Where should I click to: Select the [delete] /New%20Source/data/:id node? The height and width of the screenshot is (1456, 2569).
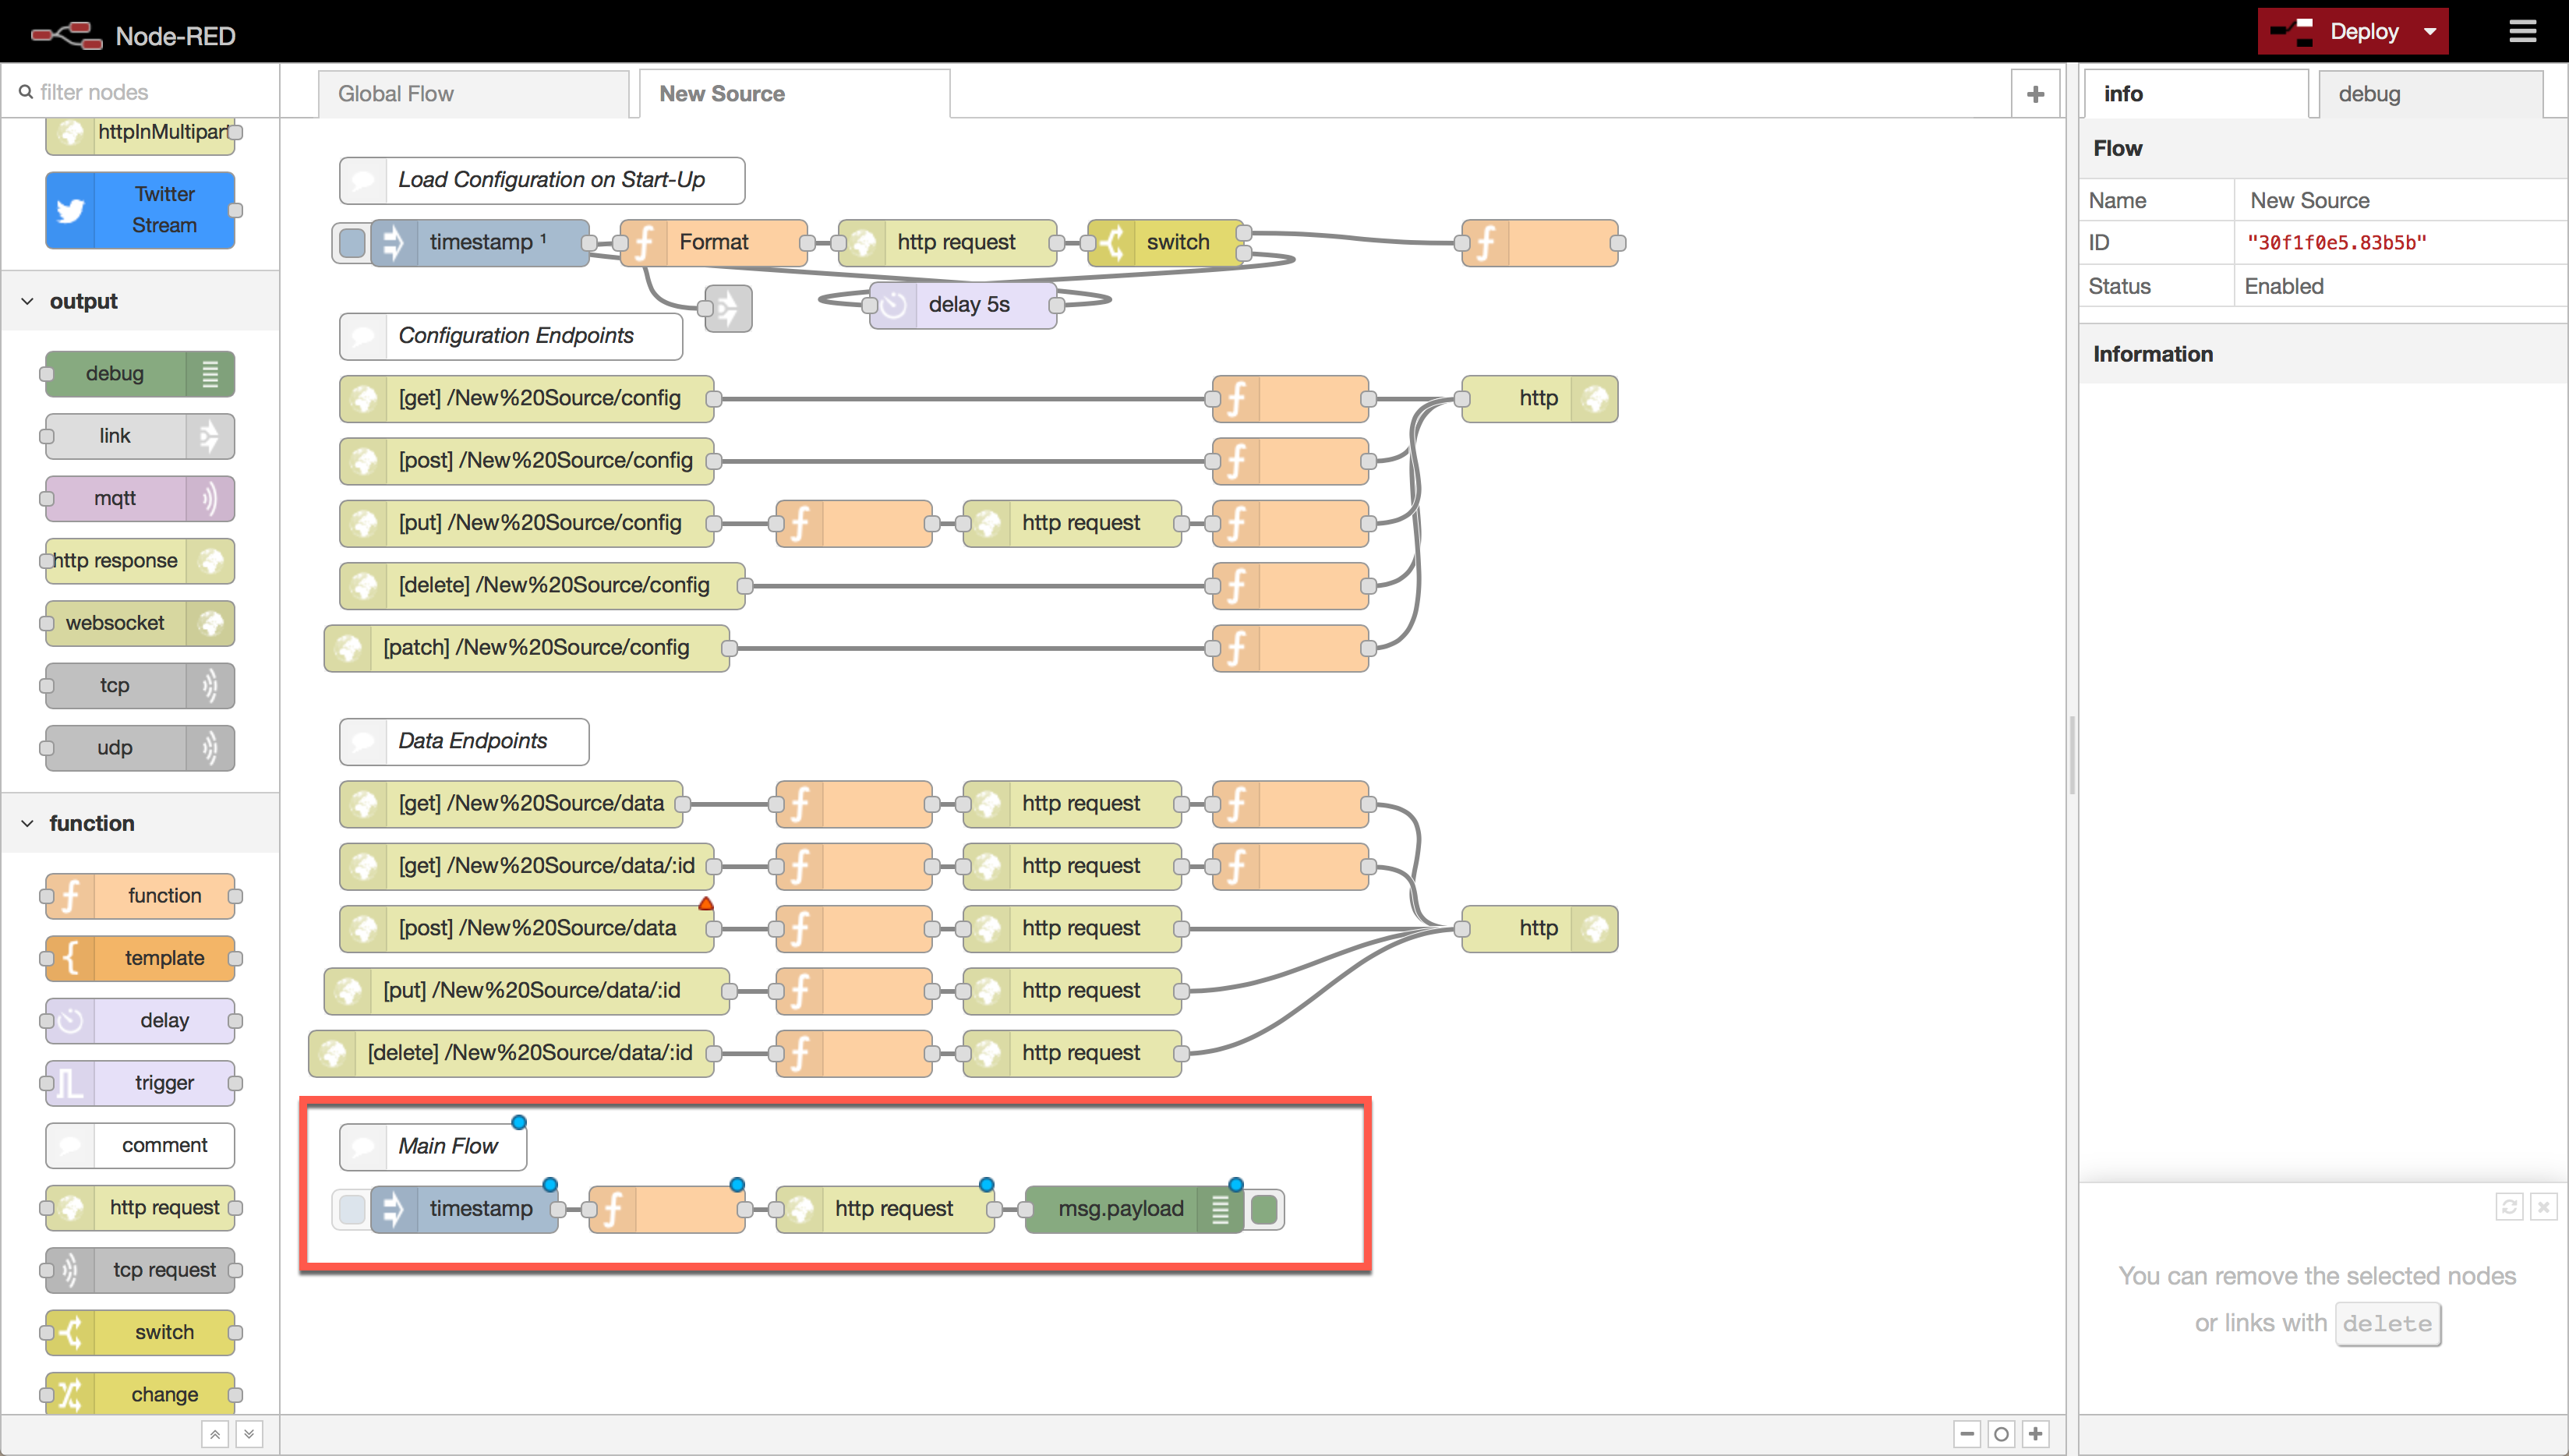pos(511,1053)
